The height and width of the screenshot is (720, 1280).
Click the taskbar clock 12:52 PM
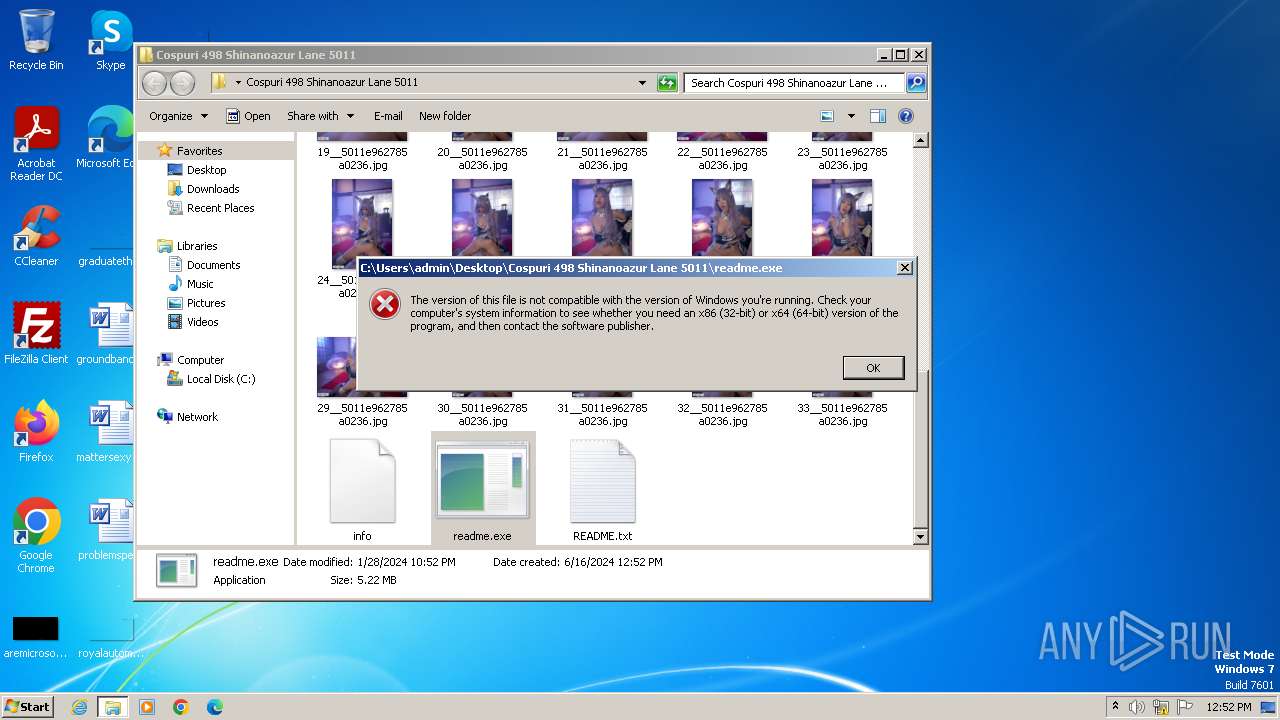[1229, 707]
